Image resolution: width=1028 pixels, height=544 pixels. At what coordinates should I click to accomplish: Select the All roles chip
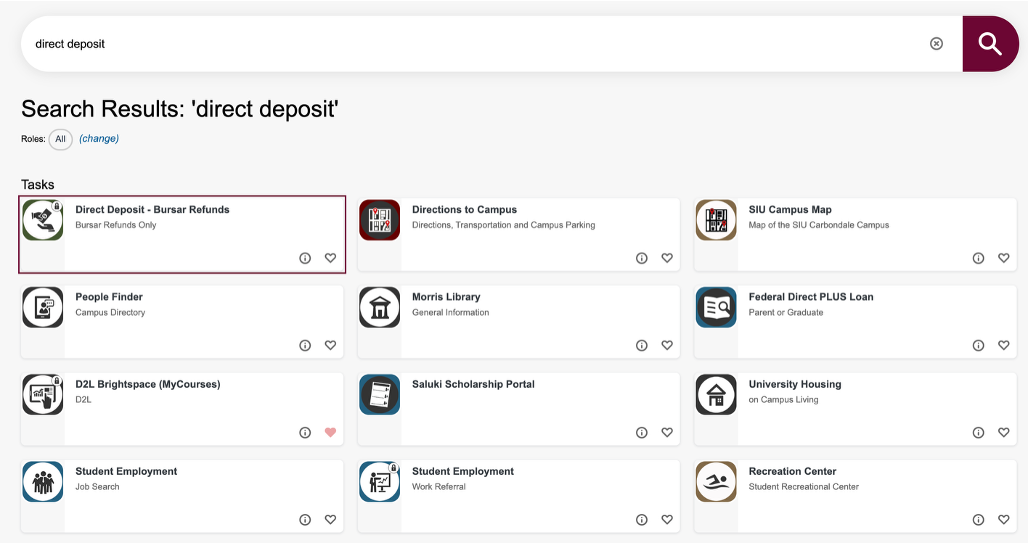point(60,139)
